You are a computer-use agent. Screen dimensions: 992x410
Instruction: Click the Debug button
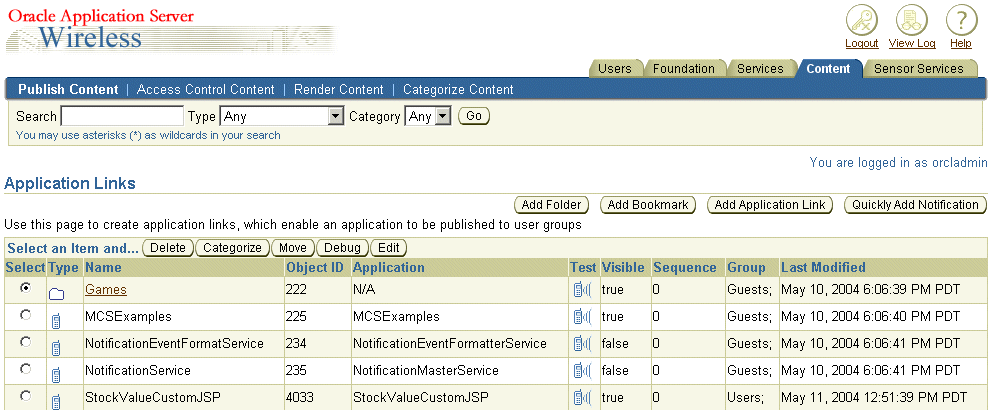coord(342,248)
